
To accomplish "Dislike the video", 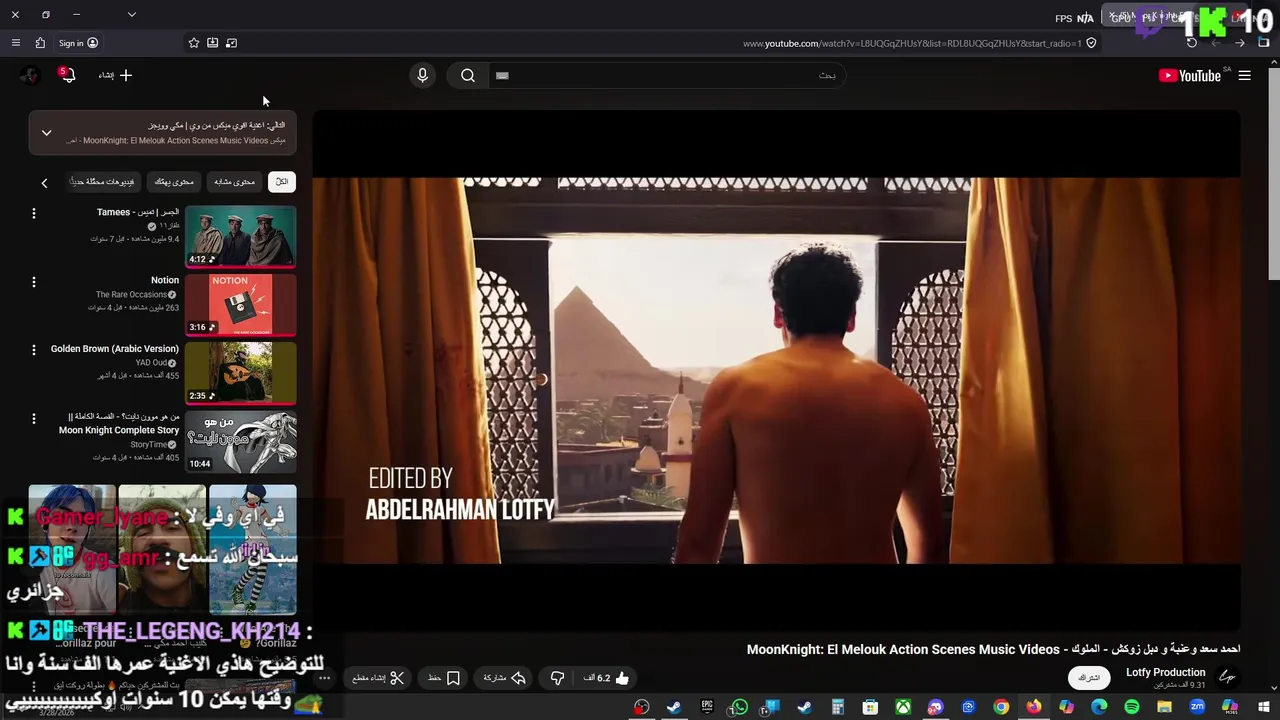I will tap(558, 678).
